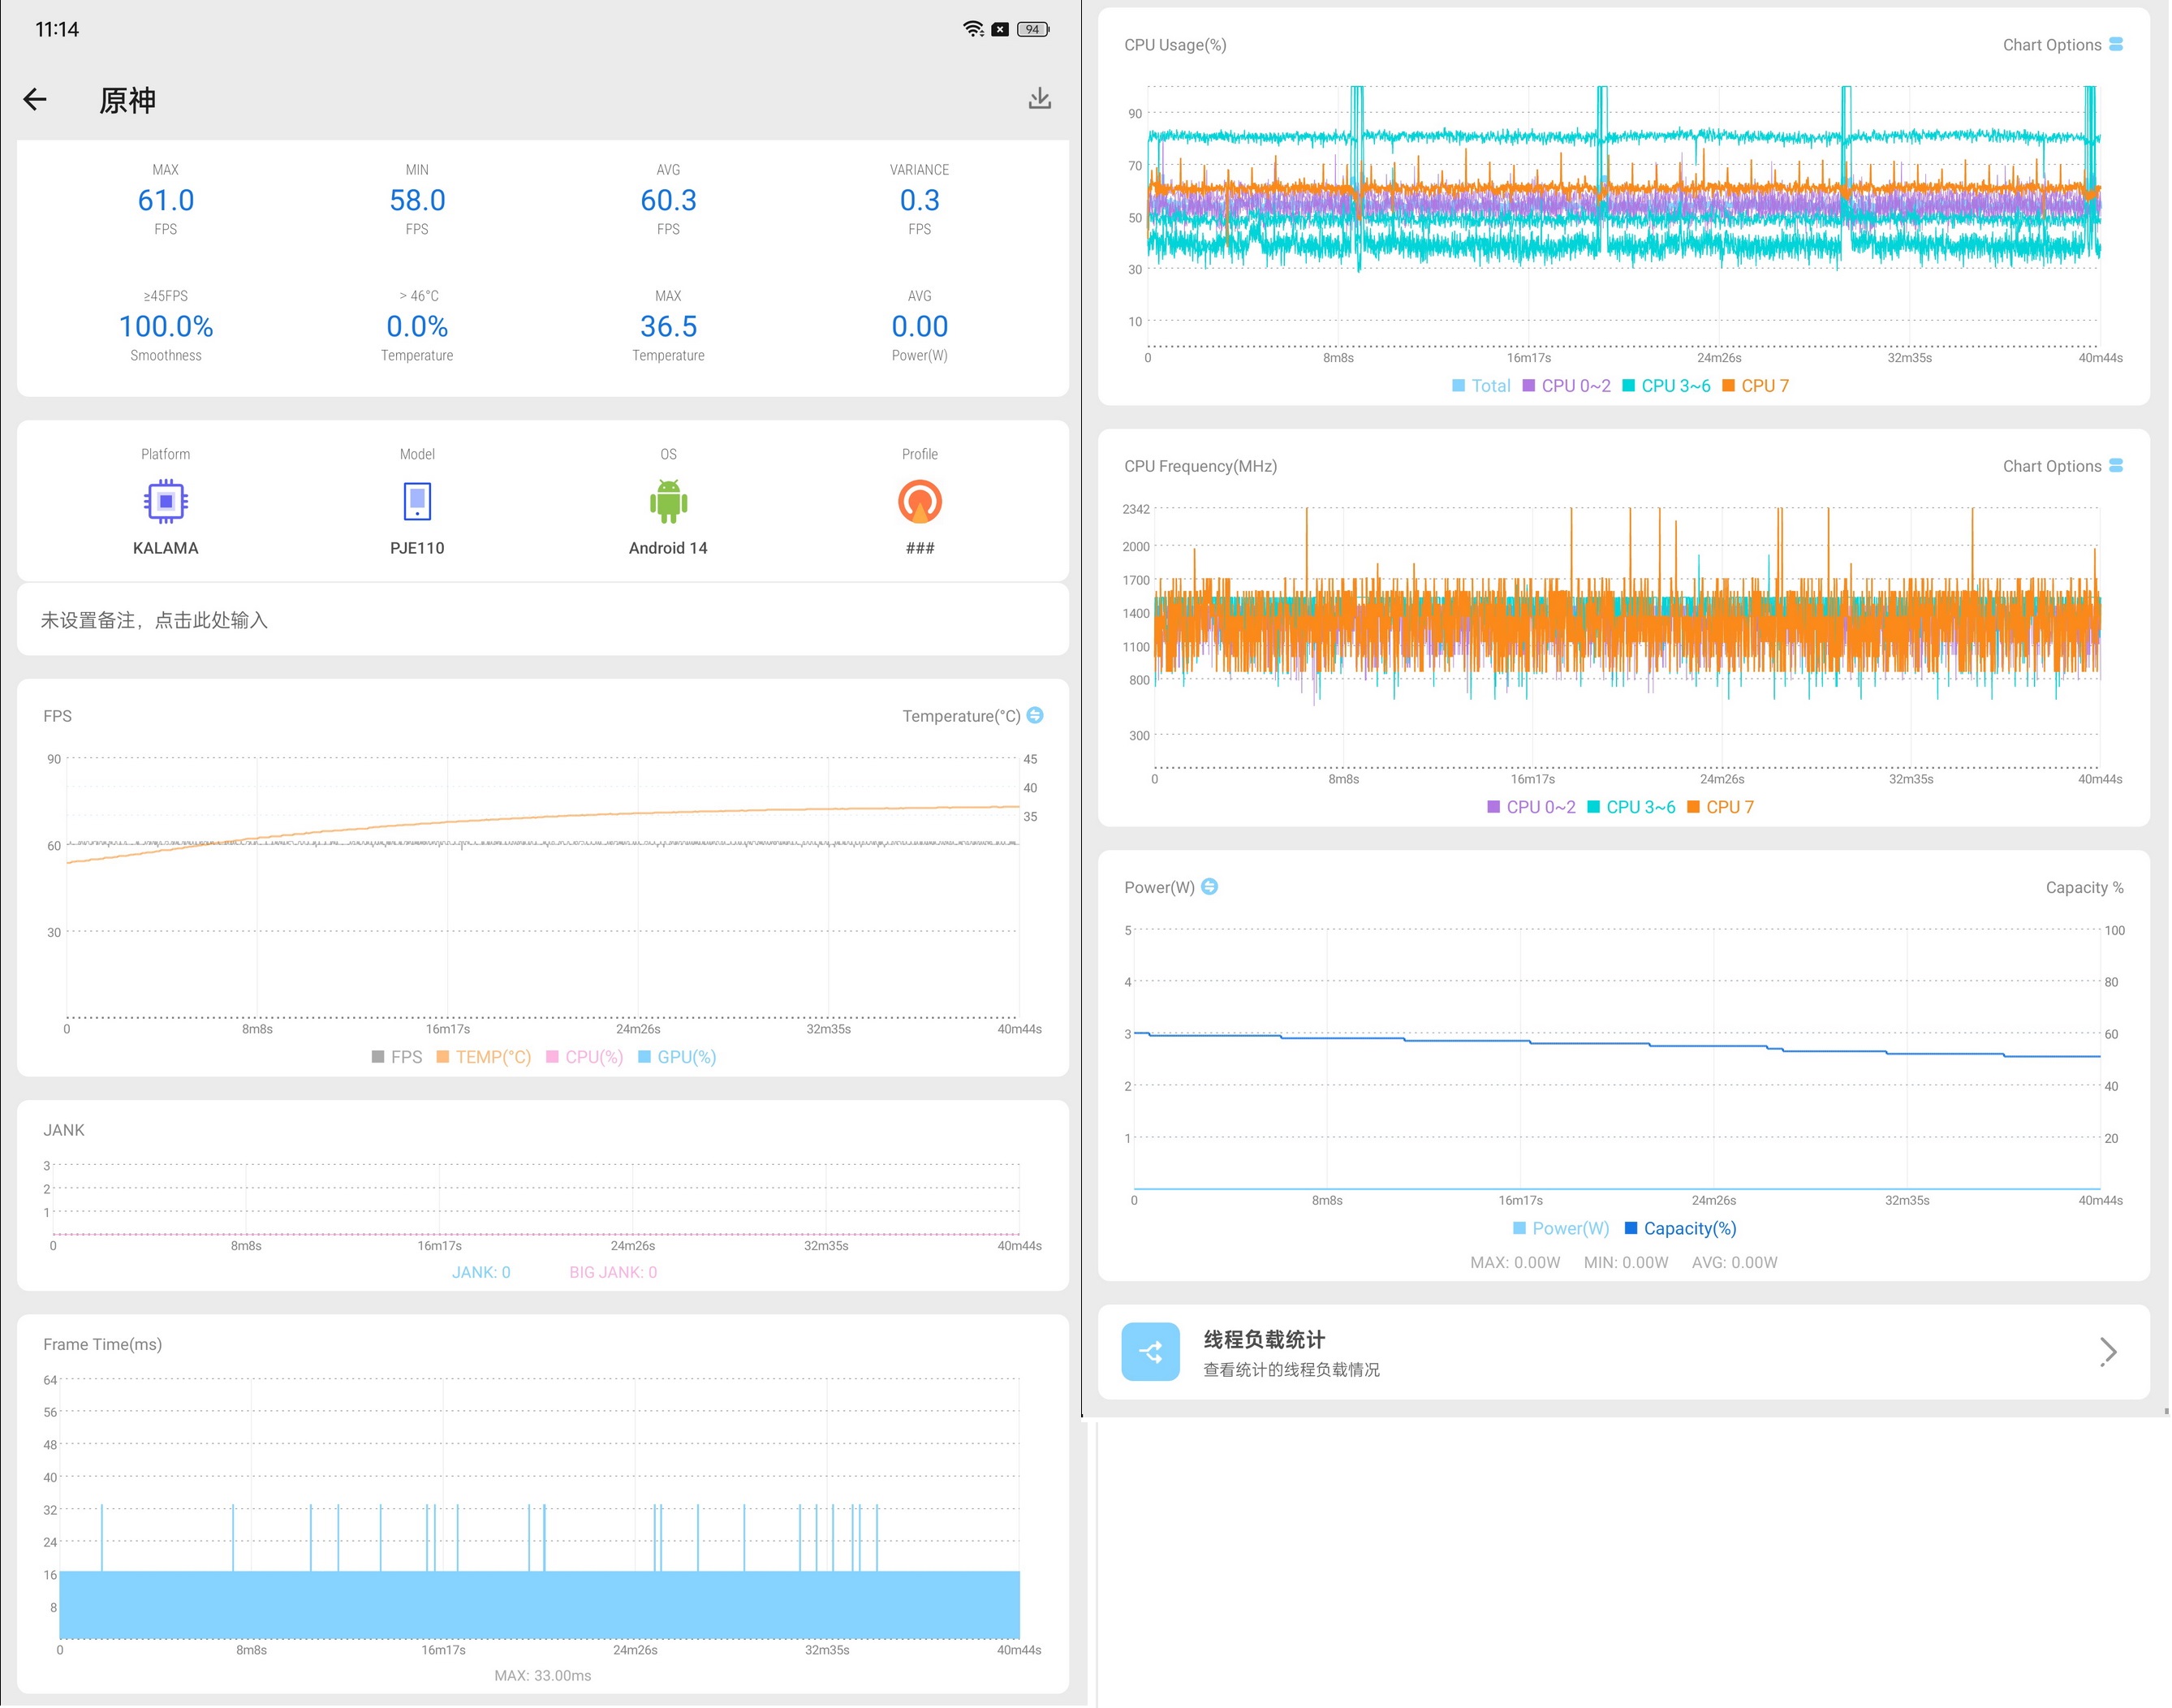
Task: Toggle Total series in CPU Usage legend
Action: click(1481, 386)
